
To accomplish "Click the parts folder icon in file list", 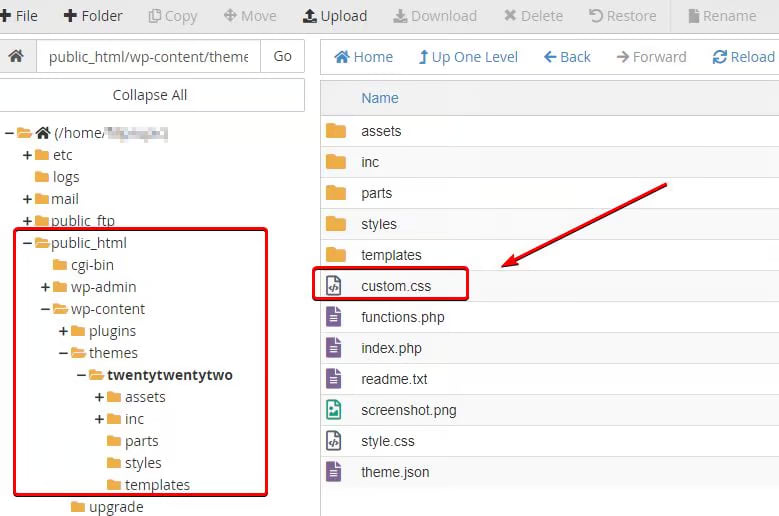I will [336, 193].
